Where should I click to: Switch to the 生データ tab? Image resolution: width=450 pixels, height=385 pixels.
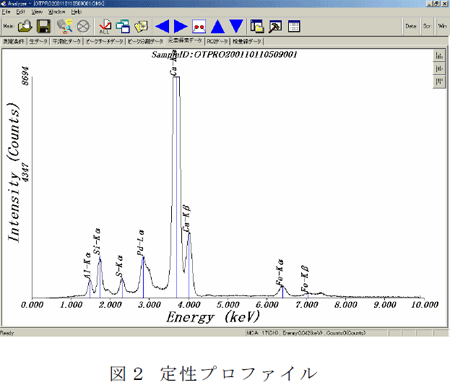point(38,41)
